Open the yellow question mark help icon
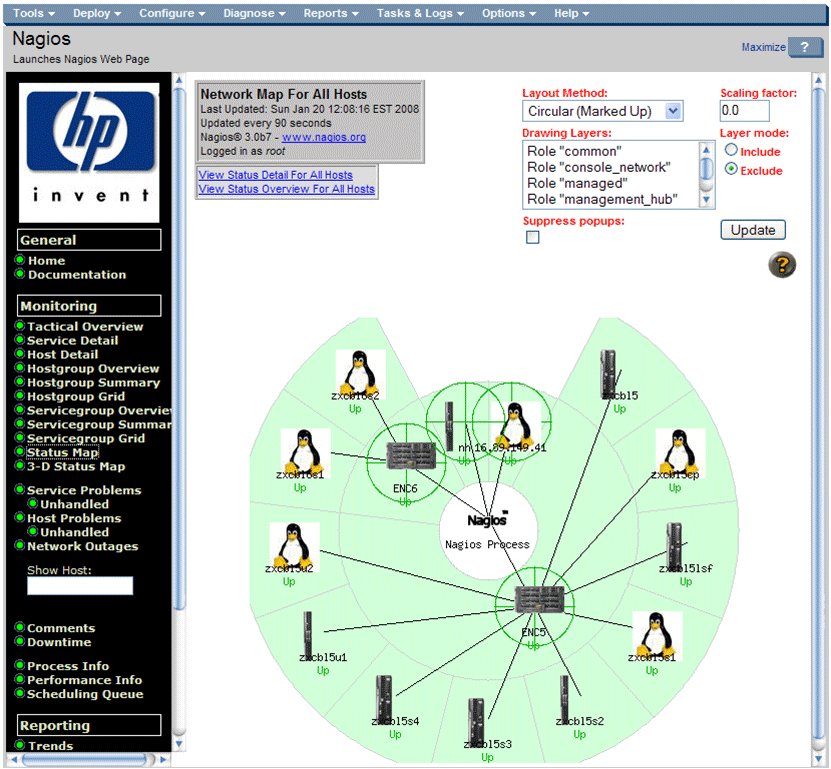This screenshot has width=831, height=769. point(782,264)
